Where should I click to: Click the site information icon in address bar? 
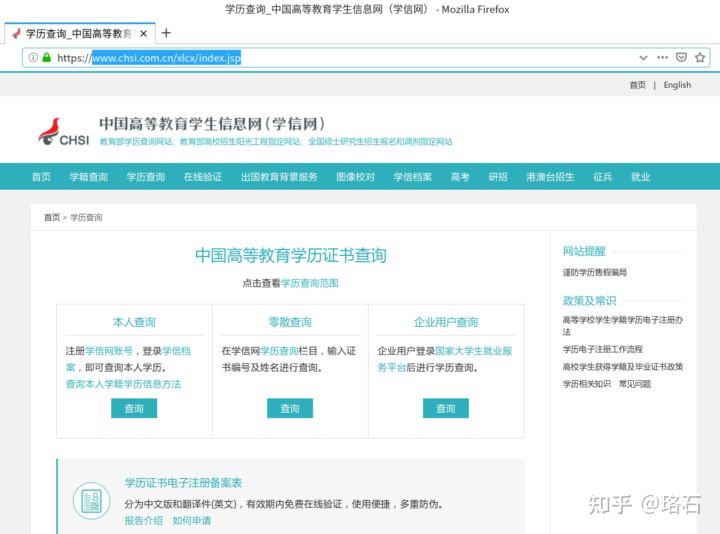pyautogui.click(x=33, y=57)
